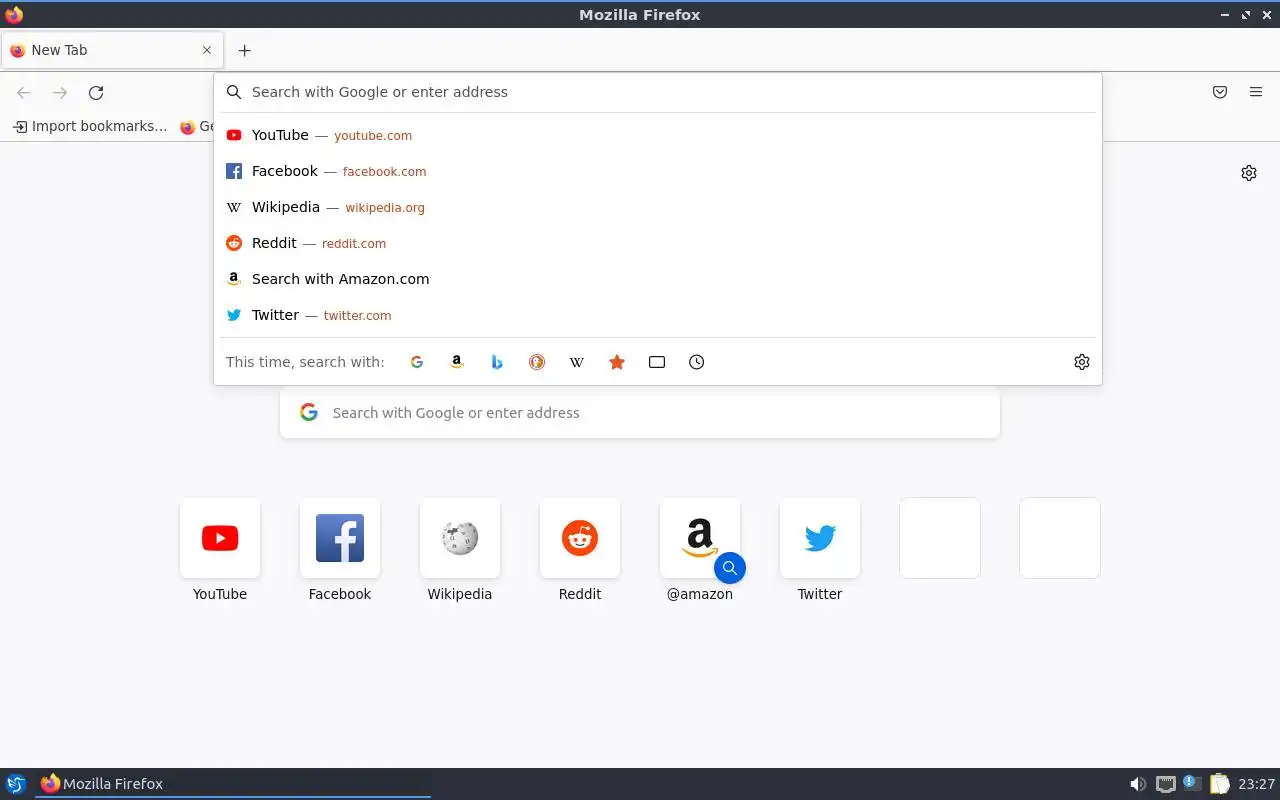
Task: Click the 23:27 taskbar clock
Action: point(1257,784)
